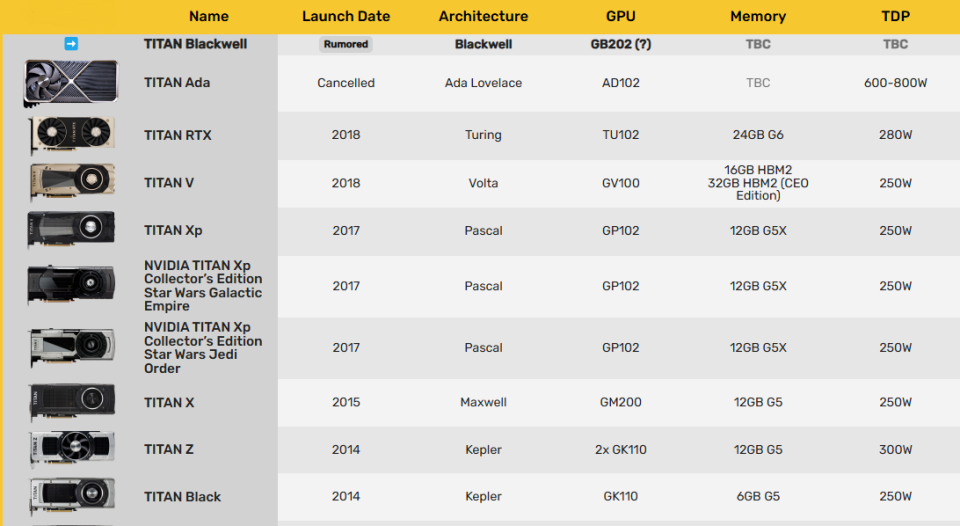960x526 pixels.
Task: Open the TITAN X card image
Action: [x=72, y=402]
